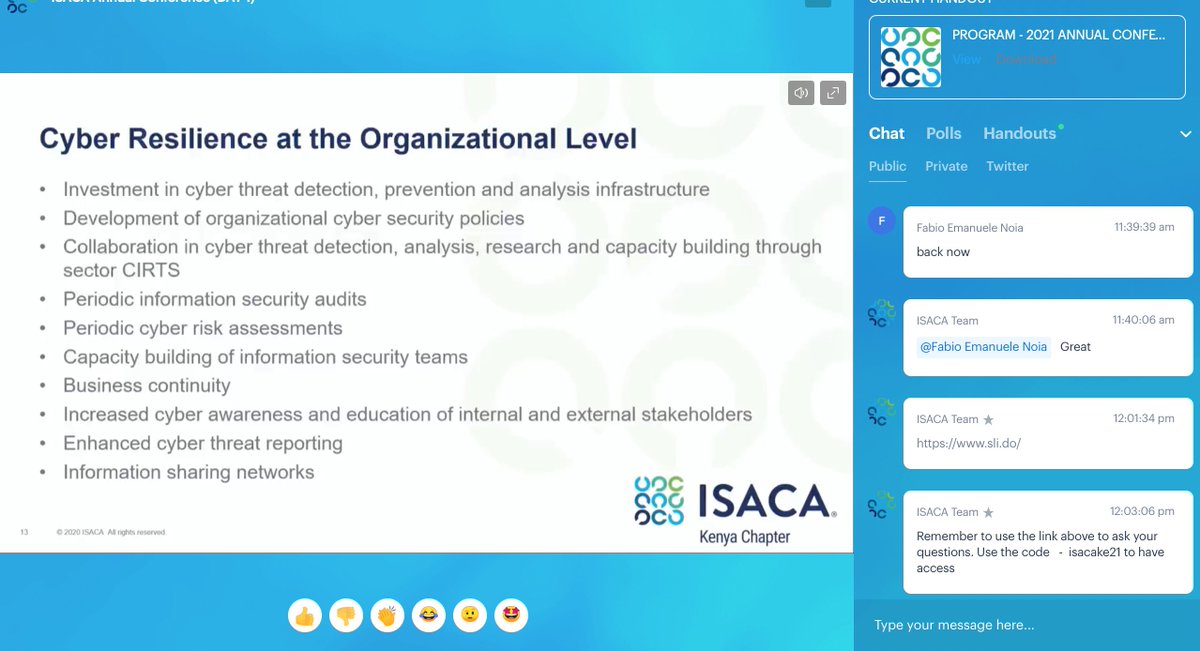This screenshot has height=651, width=1200.
Task: Click the 'Great' reply text
Action: (x=1075, y=347)
